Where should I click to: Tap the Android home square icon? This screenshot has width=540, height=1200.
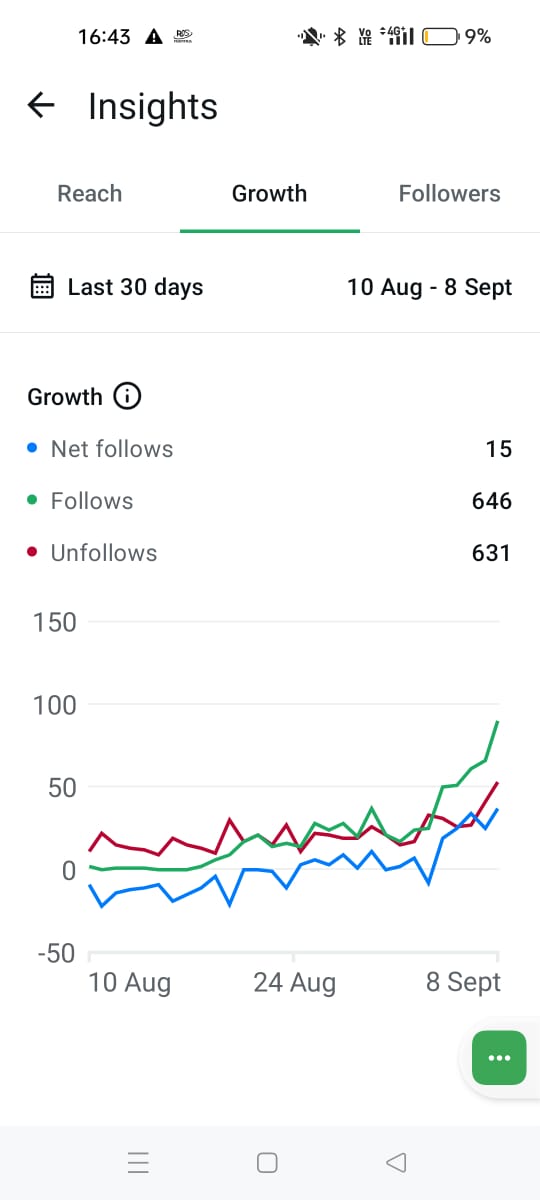point(267,1162)
